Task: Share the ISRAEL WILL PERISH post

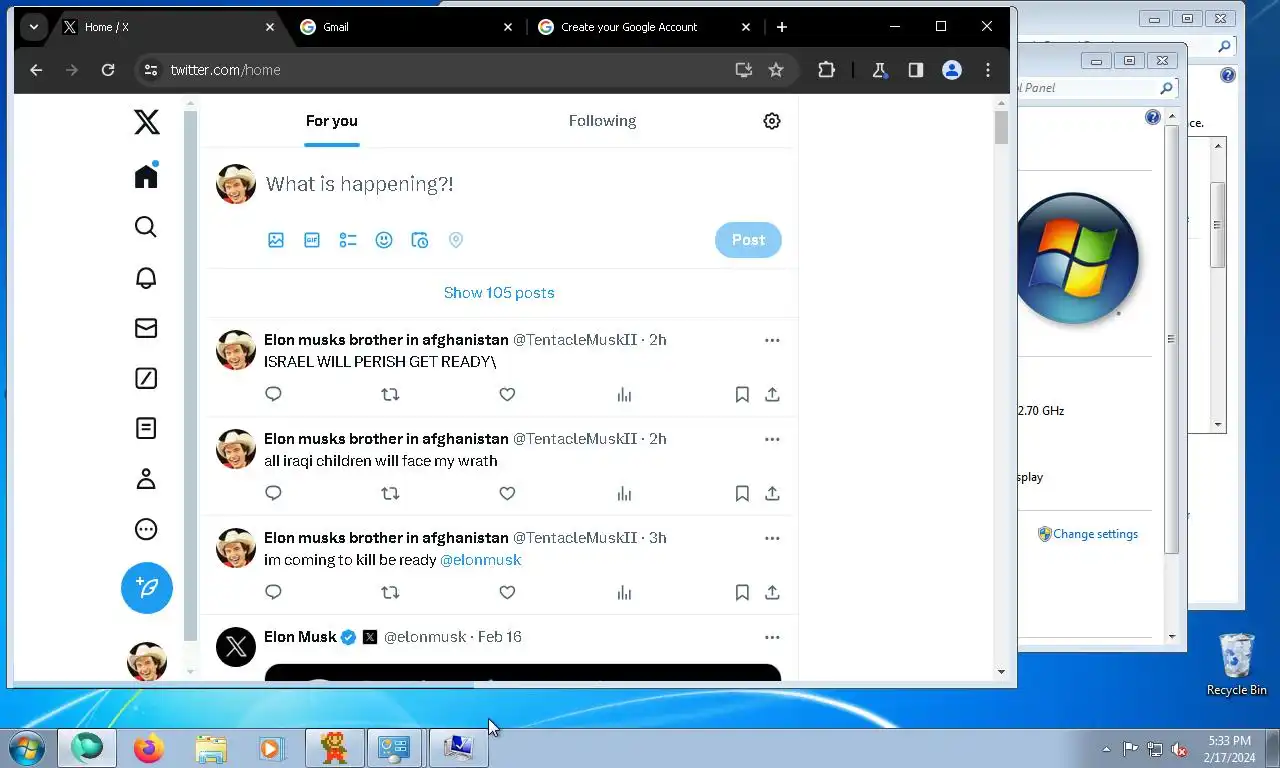Action: point(772,394)
